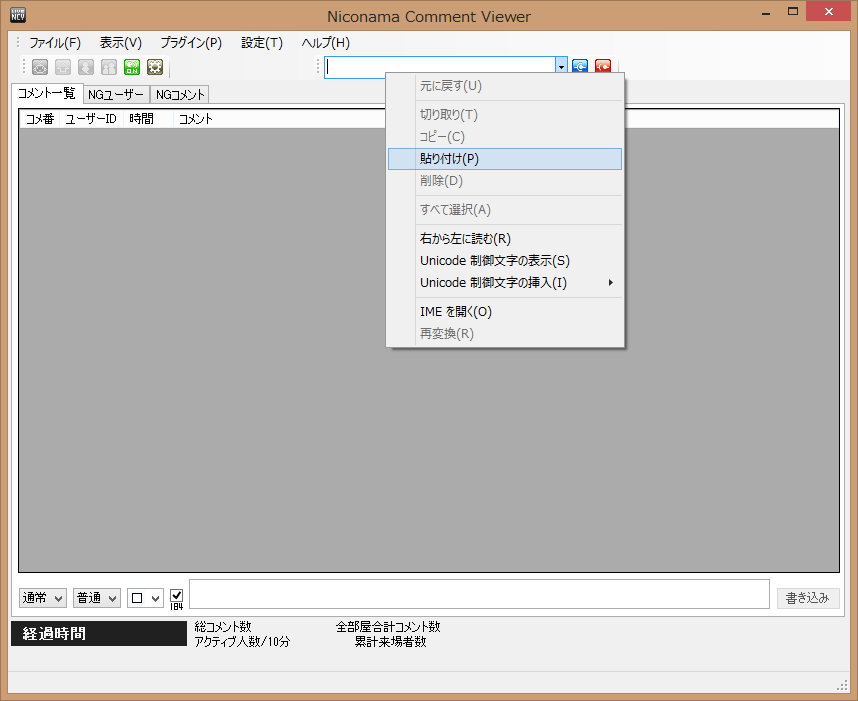Image resolution: width=858 pixels, height=701 pixels.
Task: Click the blue connect icon beside URL box
Action: click(x=580, y=67)
